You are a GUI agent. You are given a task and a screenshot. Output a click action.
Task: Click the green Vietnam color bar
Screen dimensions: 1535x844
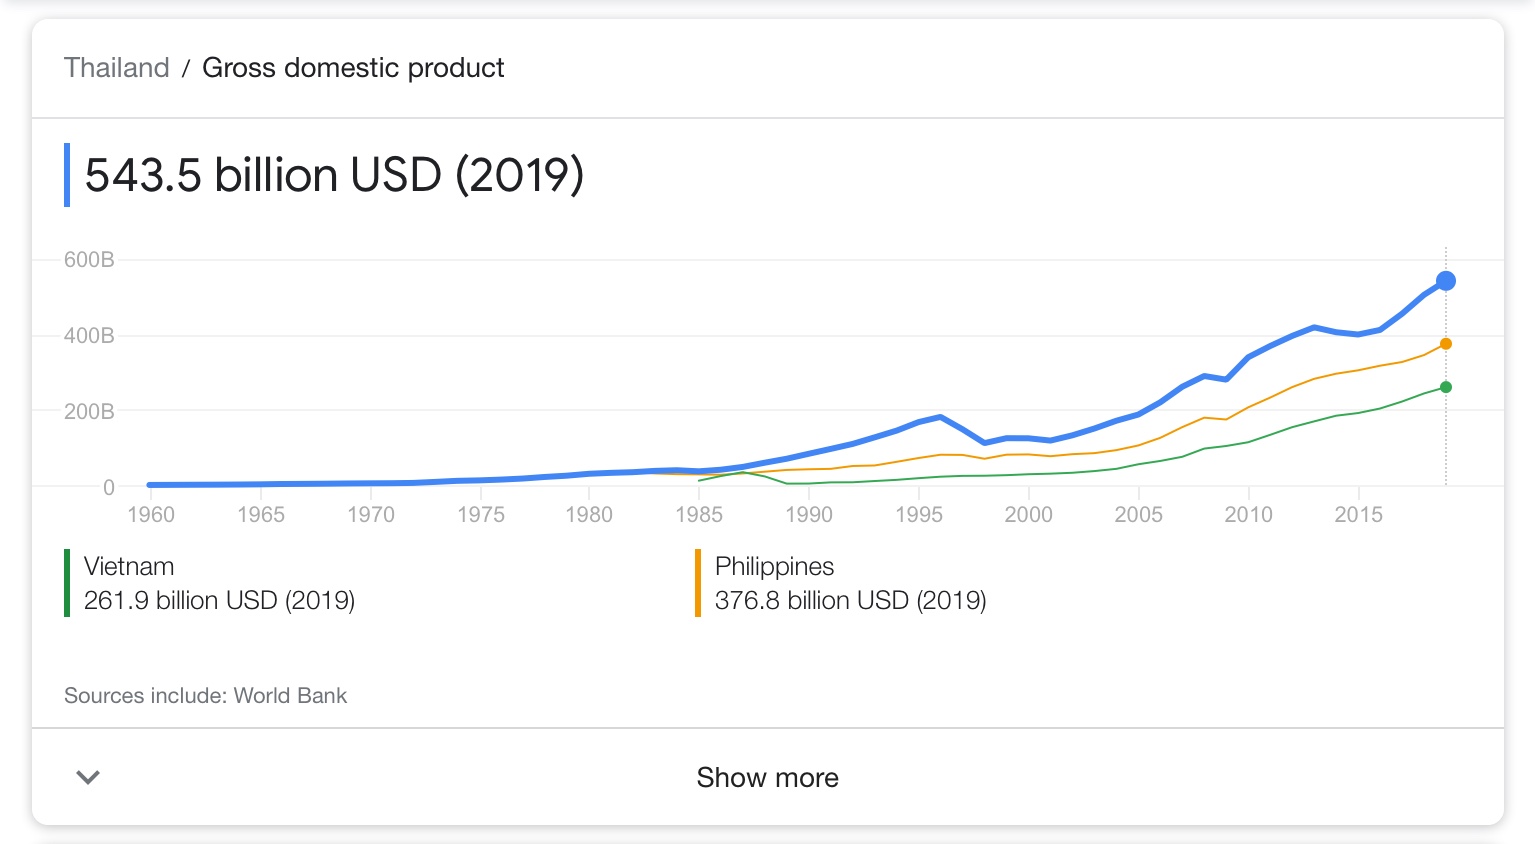point(67,583)
